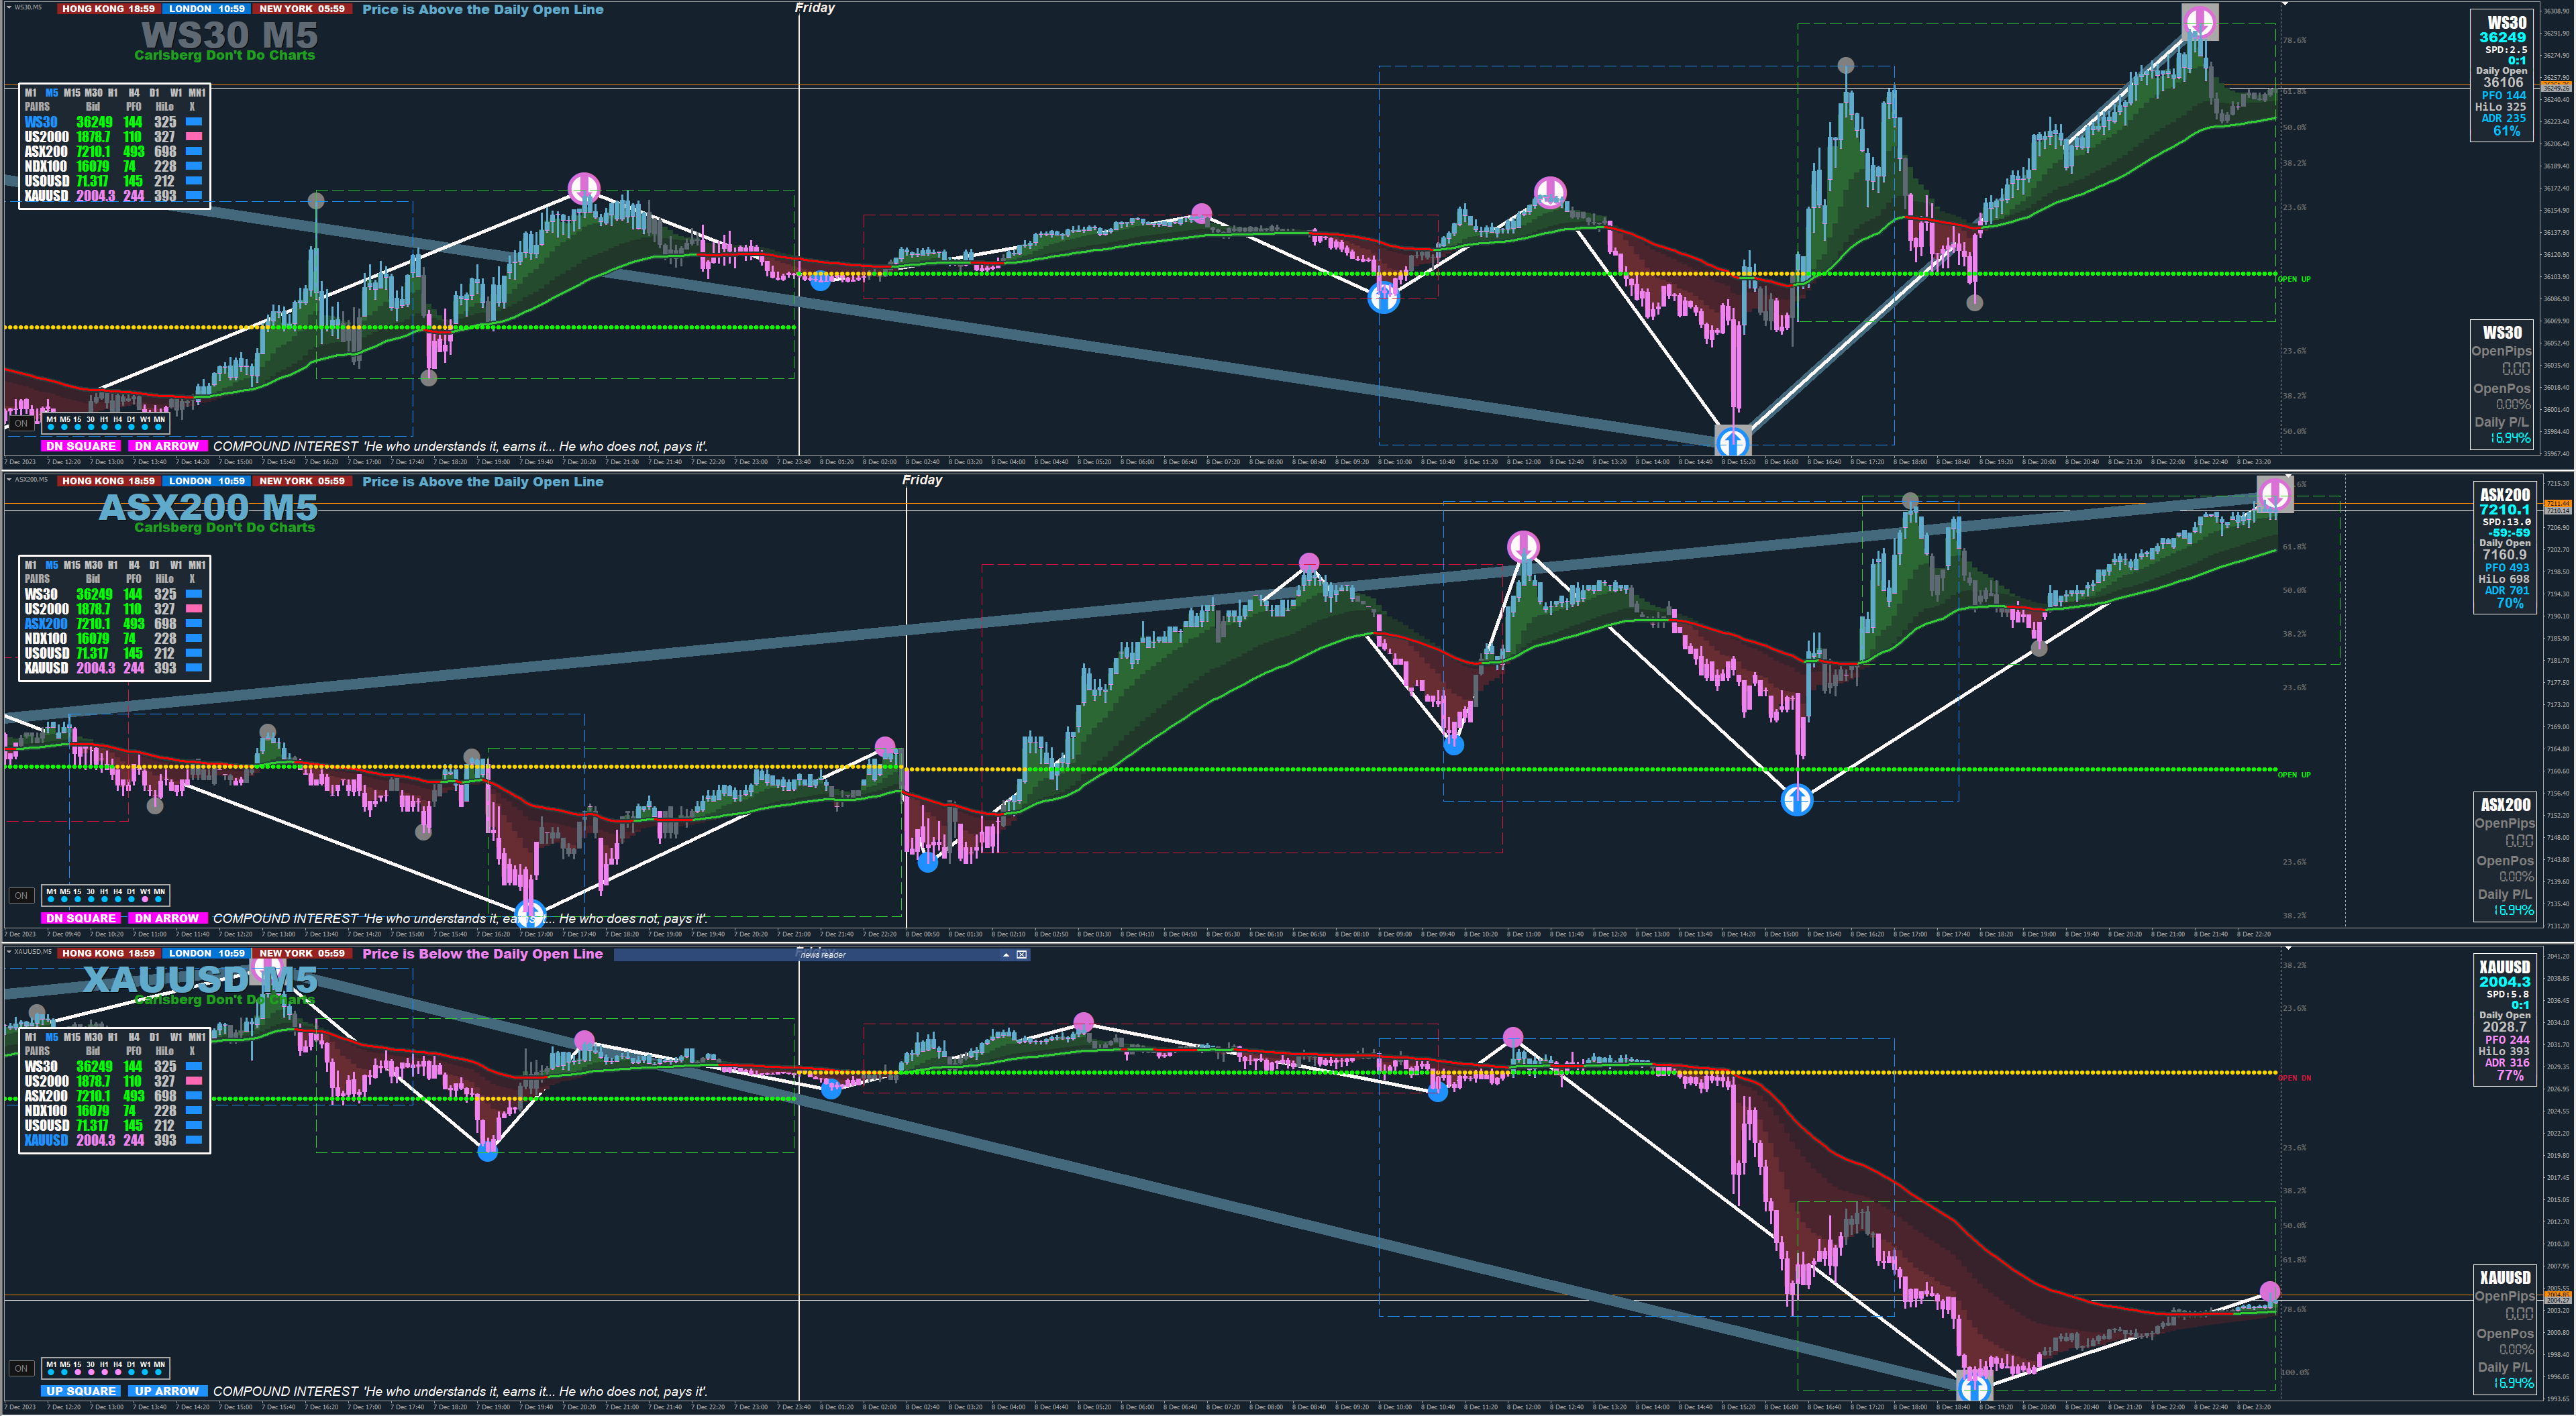This screenshot has width=2576, height=1416.
Task: Click DN SQUARE button on WS30 chart
Action: pyautogui.click(x=81, y=446)
